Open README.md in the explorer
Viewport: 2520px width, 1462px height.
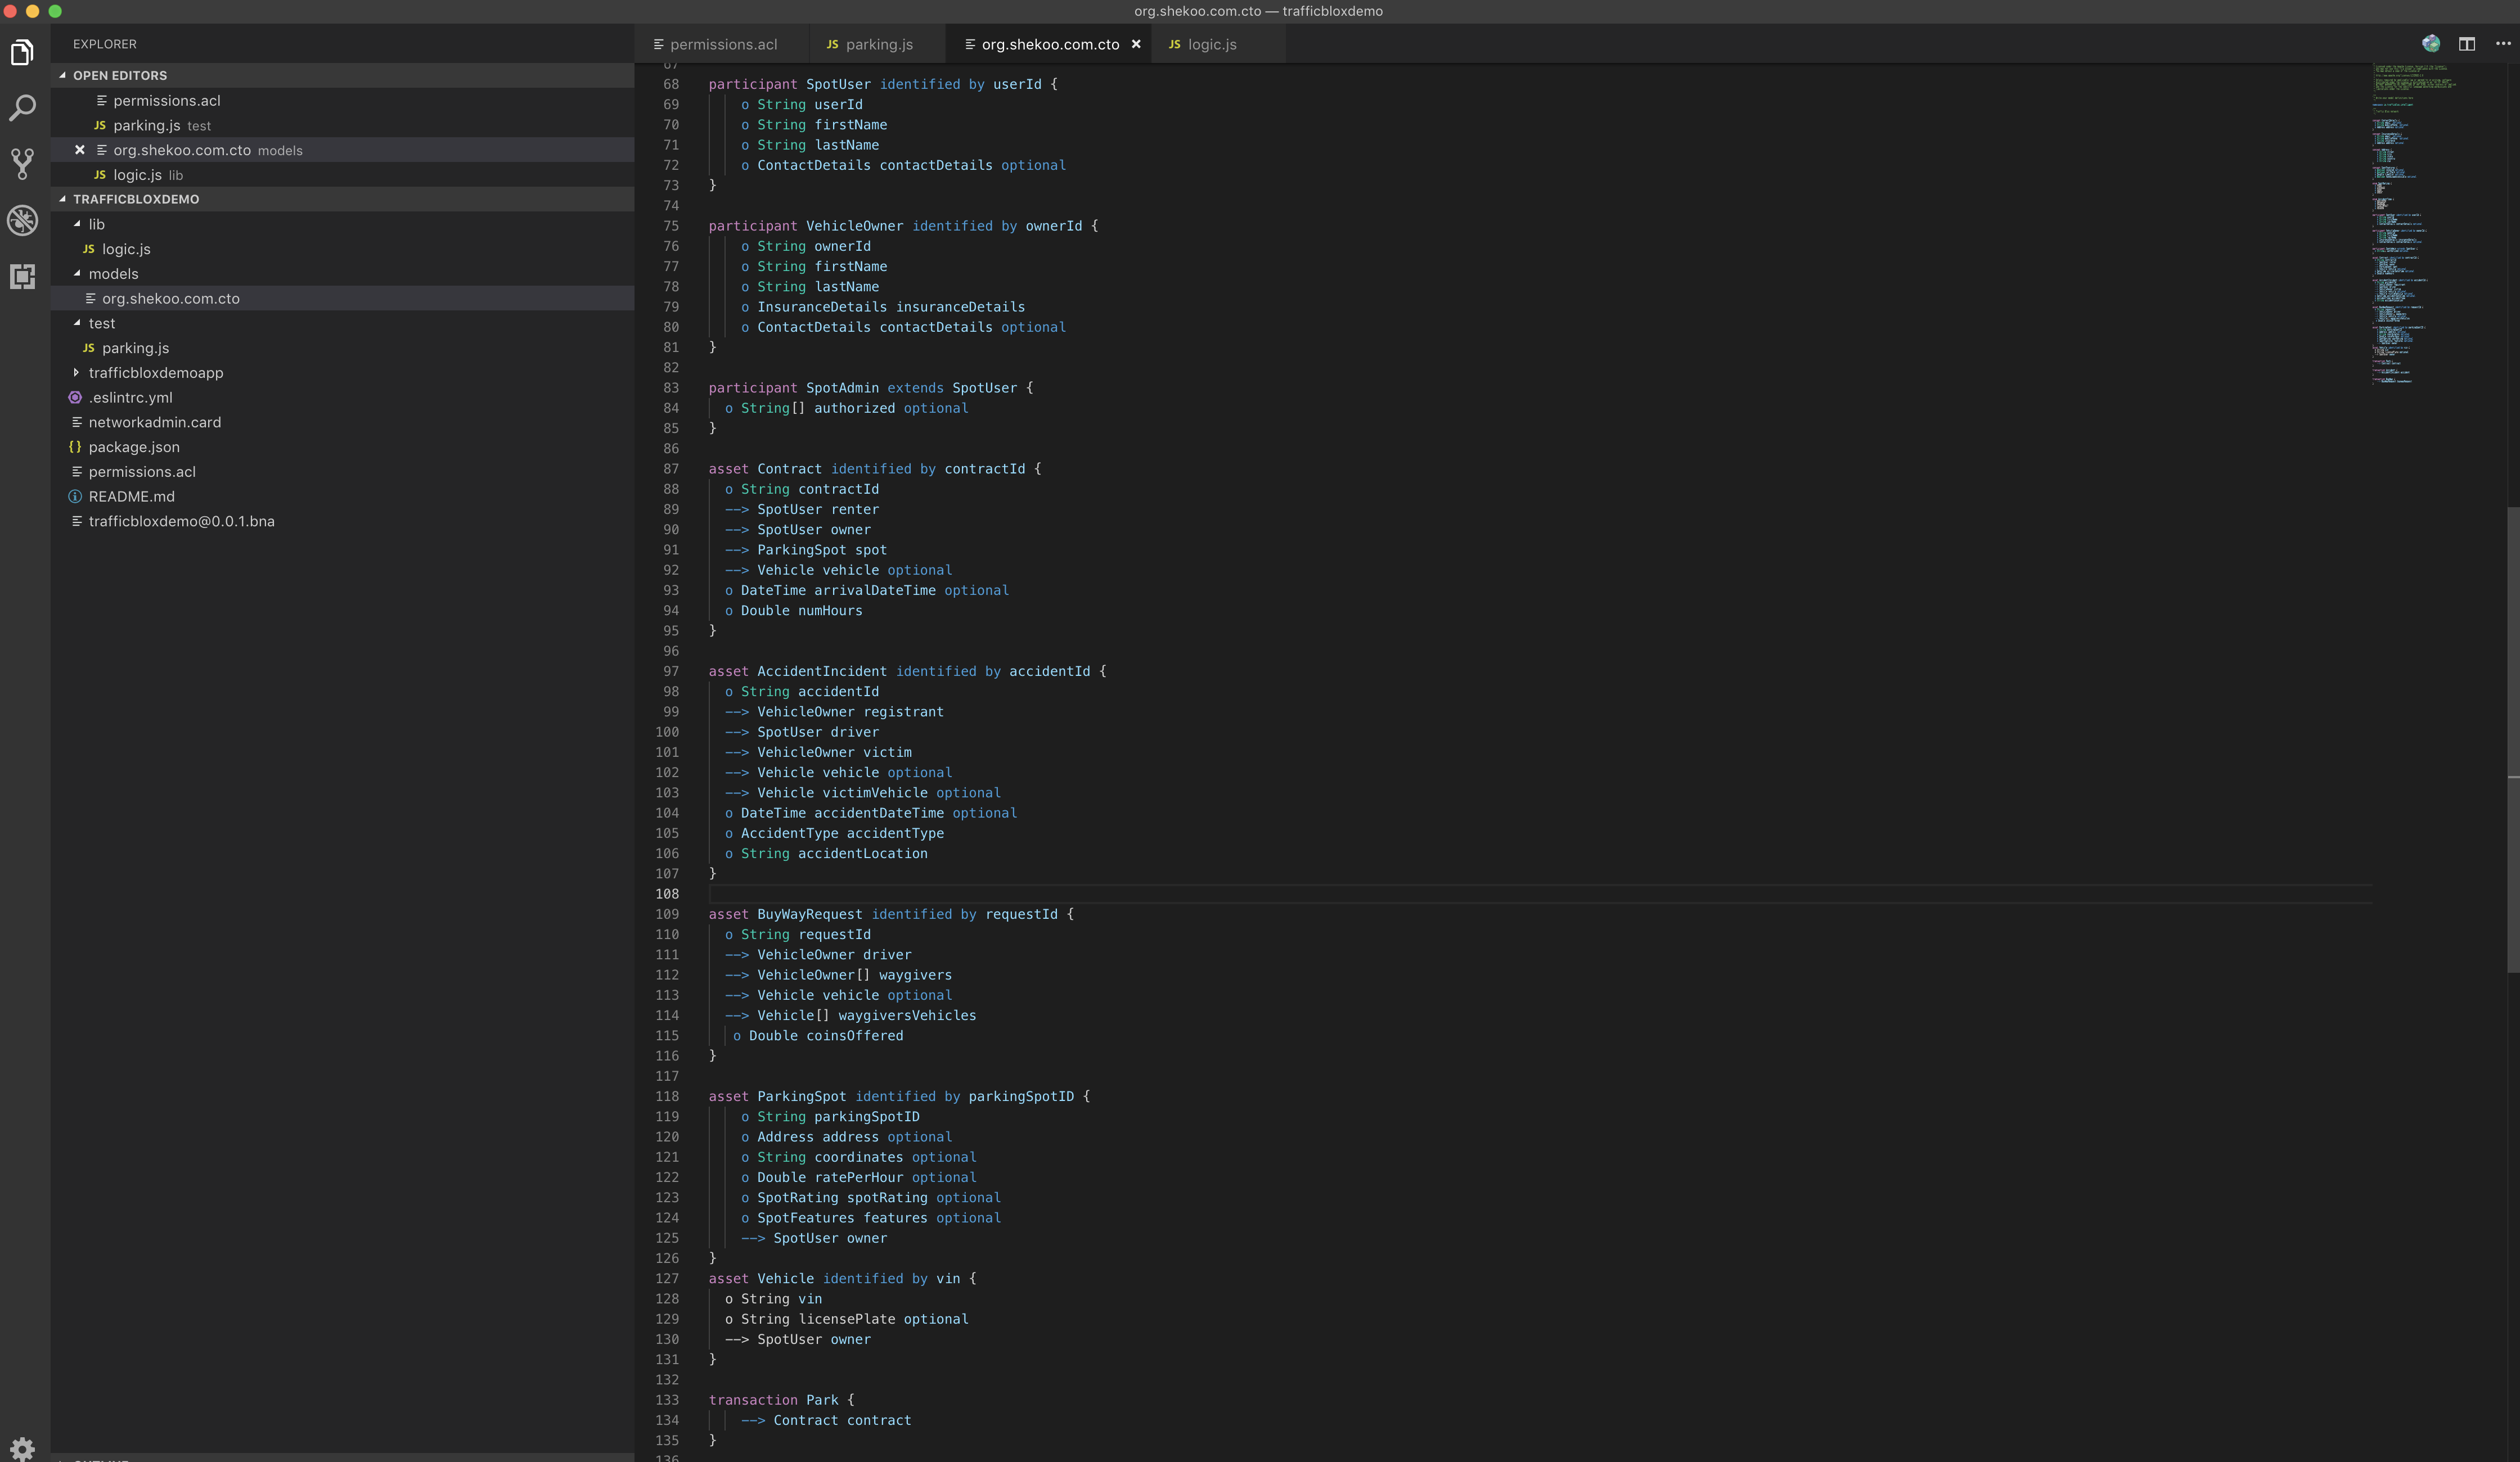pyautogui.click(x=131, y=497)
